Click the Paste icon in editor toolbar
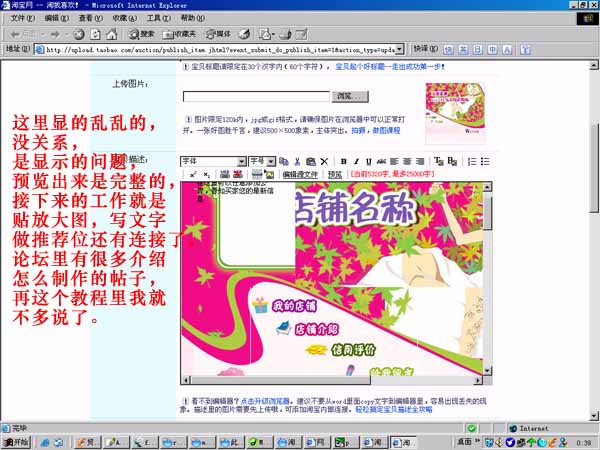 click(x=311, y=161)
